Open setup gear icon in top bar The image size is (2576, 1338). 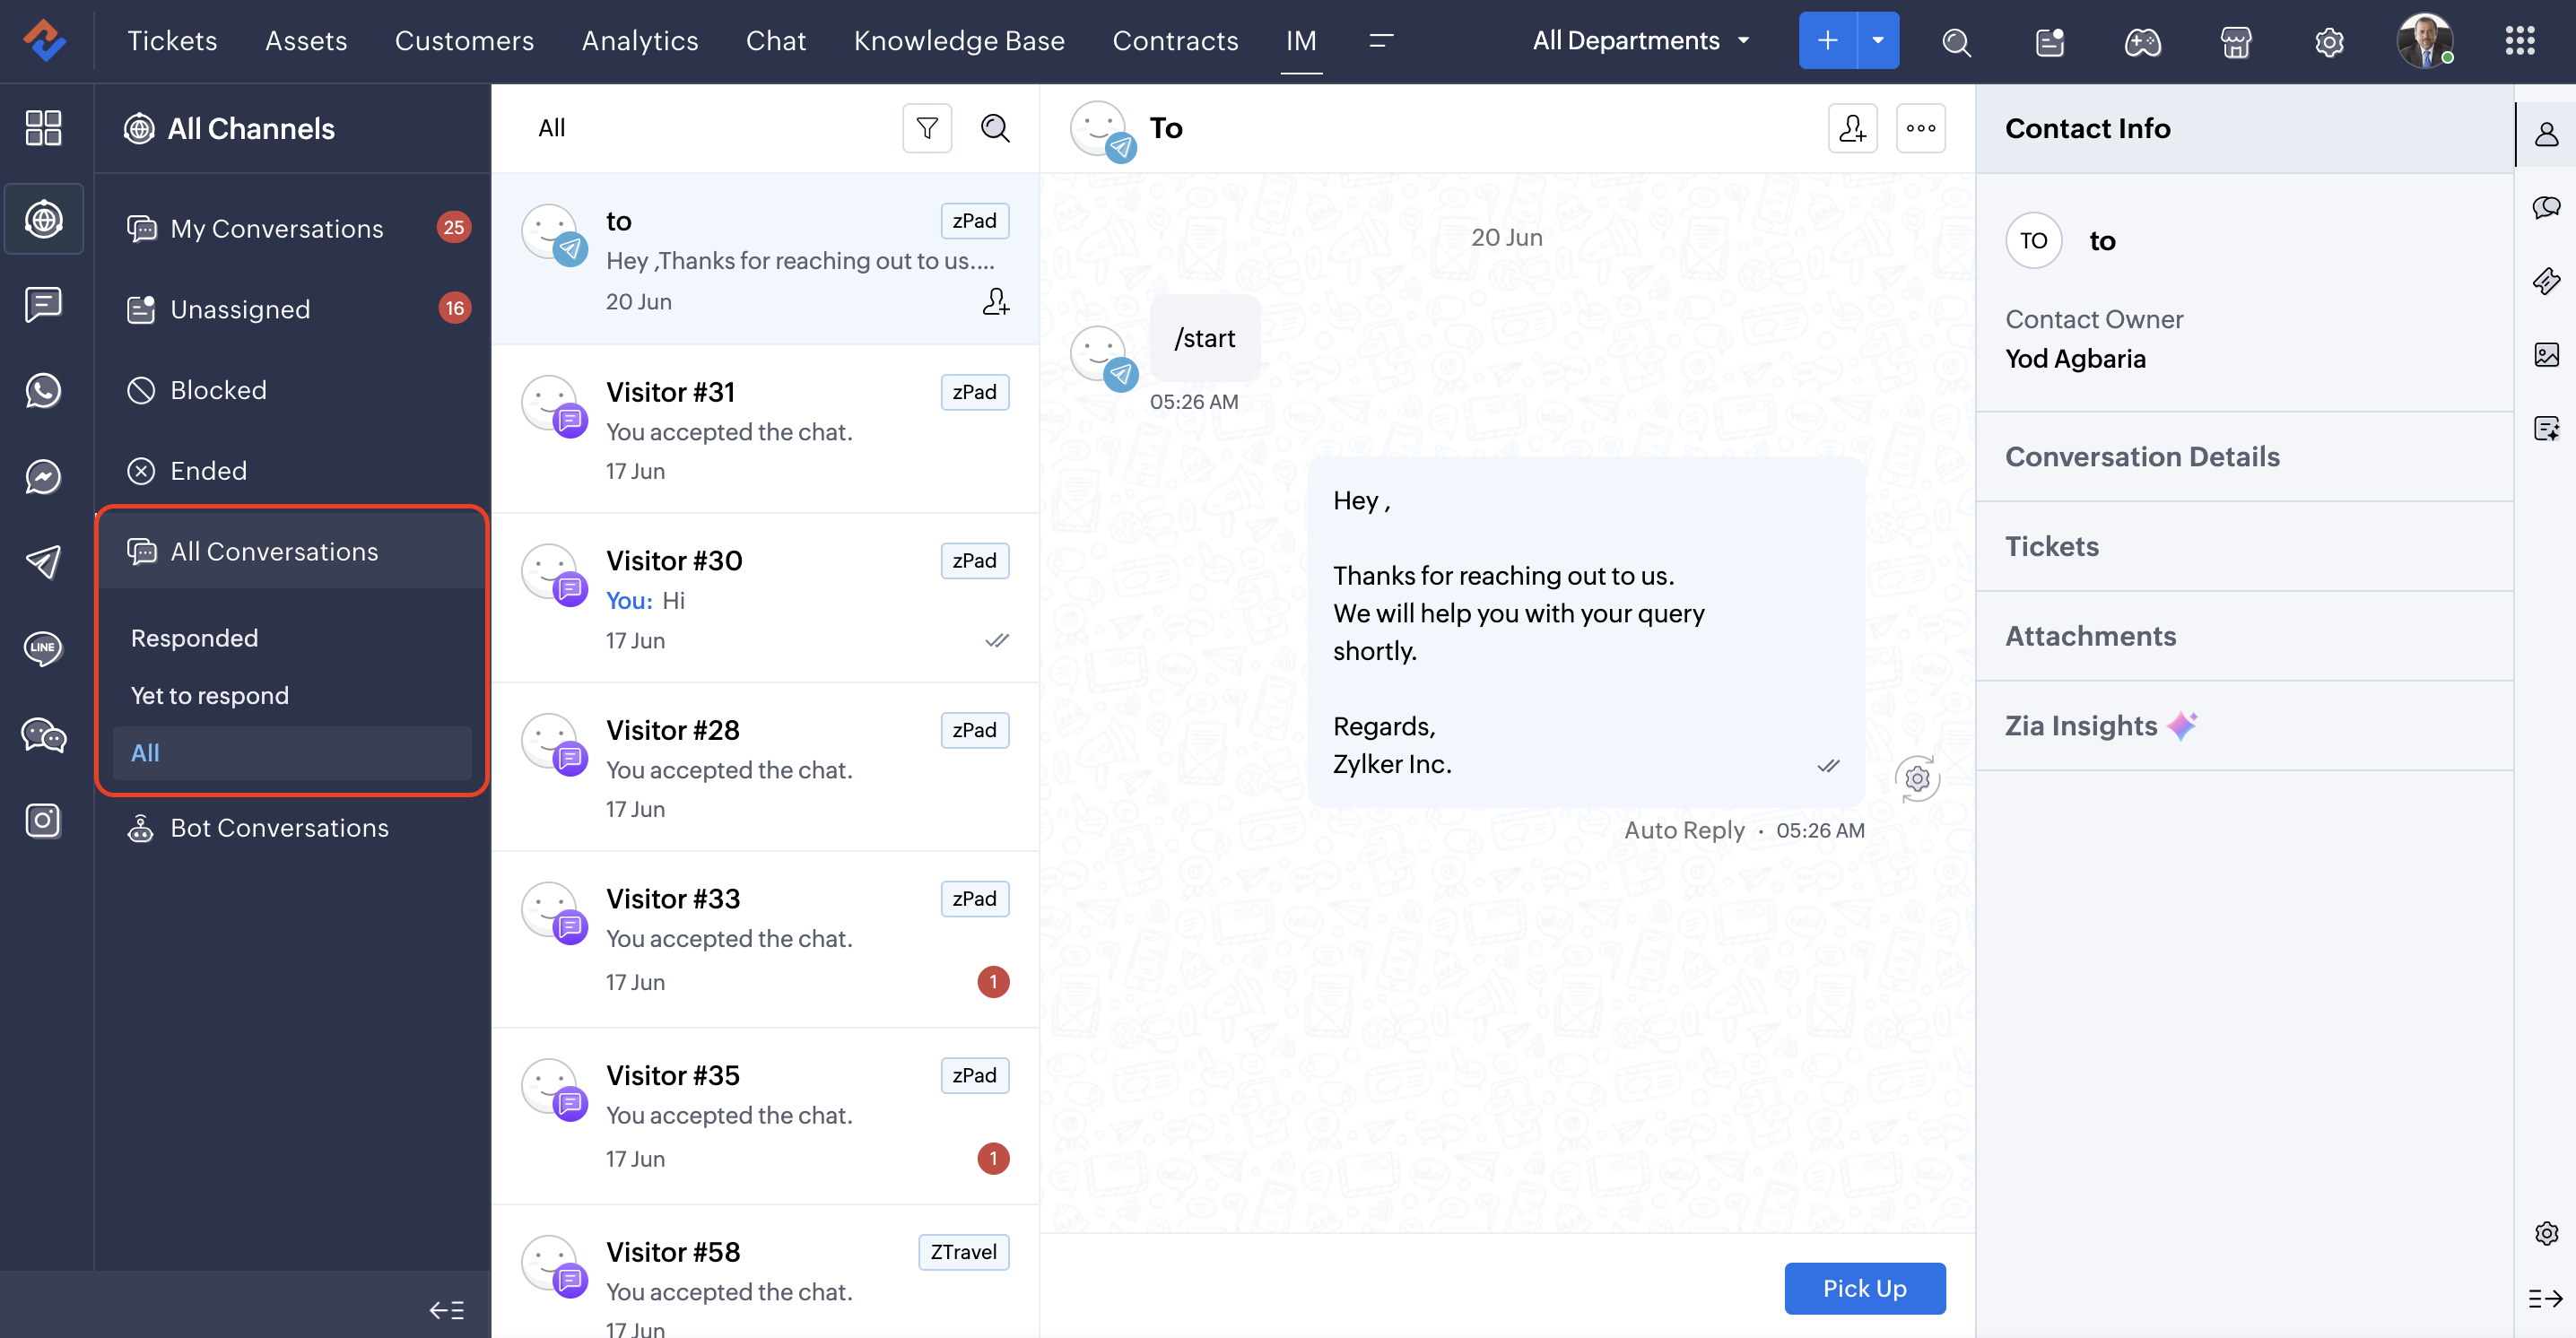[2329, 42]
